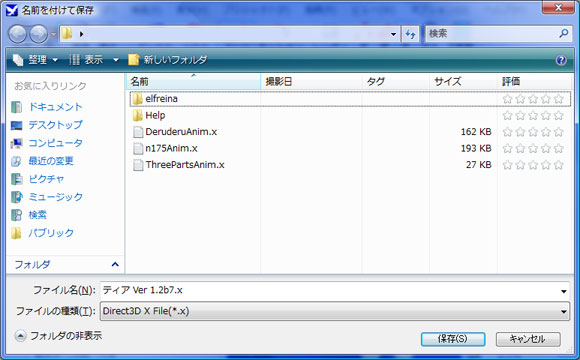
Task: Click the Back navigation arrow button
Action: click(x=17, y=34)
